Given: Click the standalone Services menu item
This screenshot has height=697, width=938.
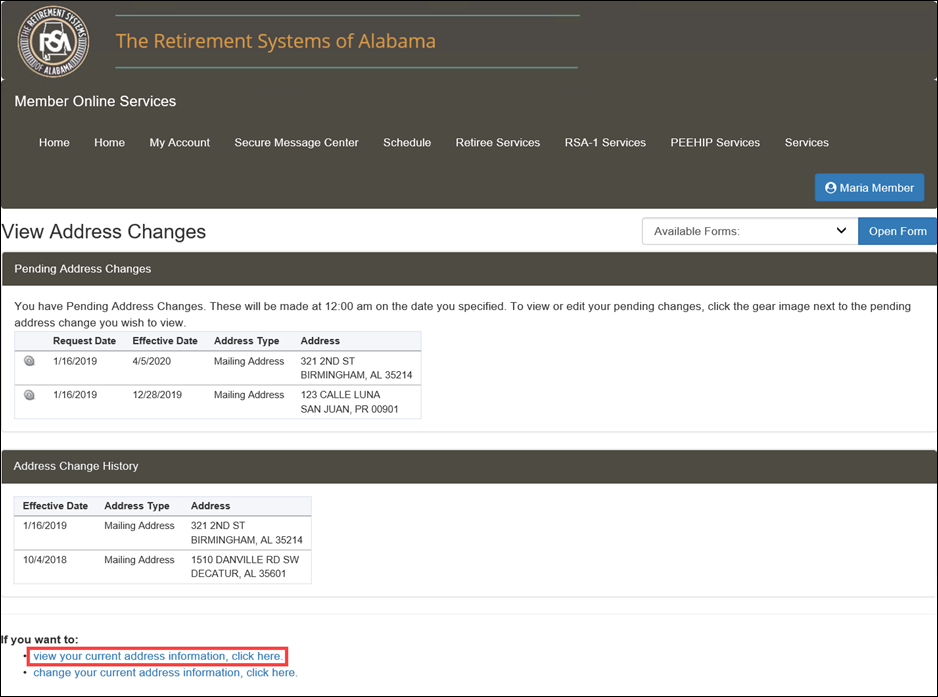Looking at the screenshot, I should (x=806, y=143).
